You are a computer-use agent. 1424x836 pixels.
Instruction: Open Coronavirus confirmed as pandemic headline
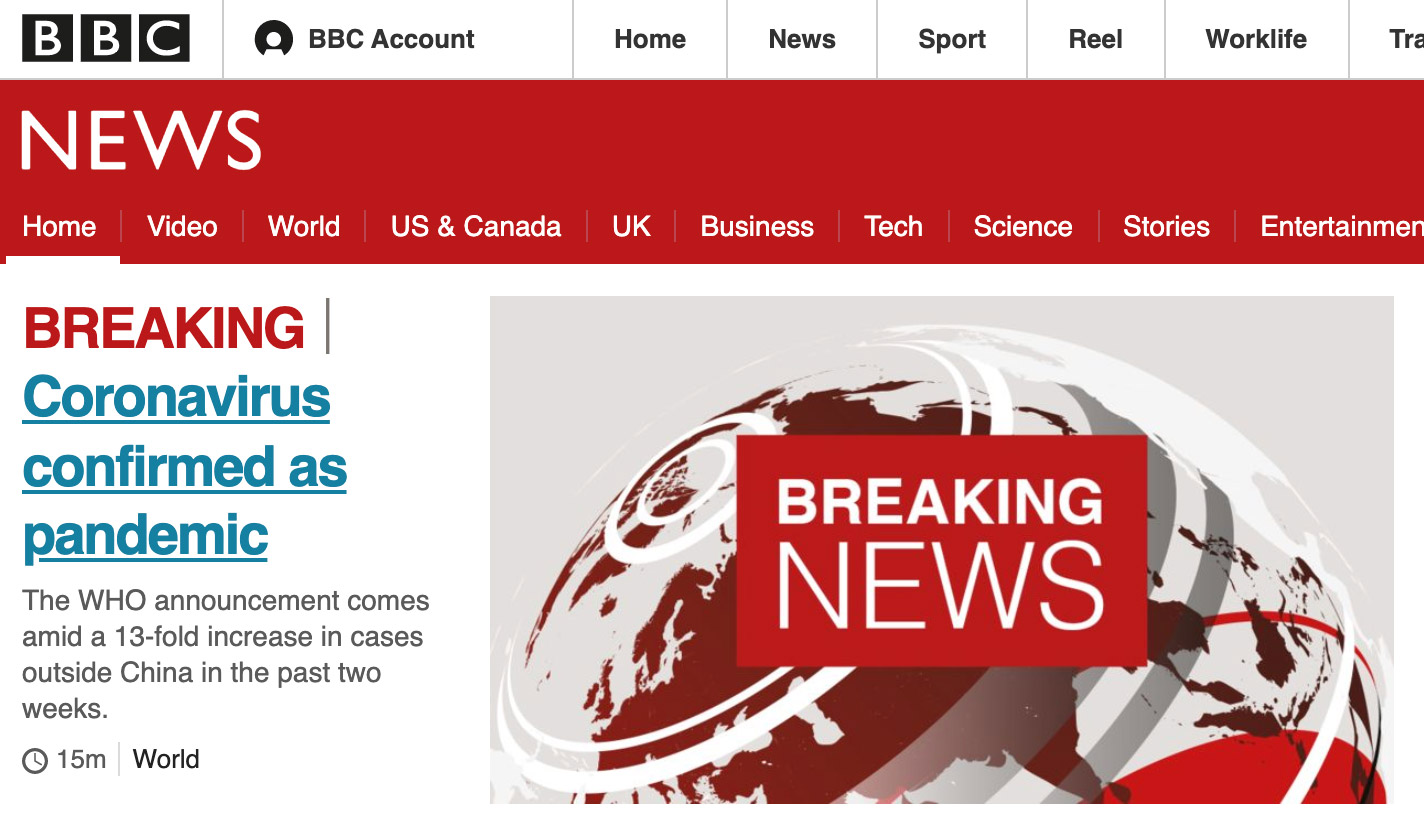(x=185, y=466)
